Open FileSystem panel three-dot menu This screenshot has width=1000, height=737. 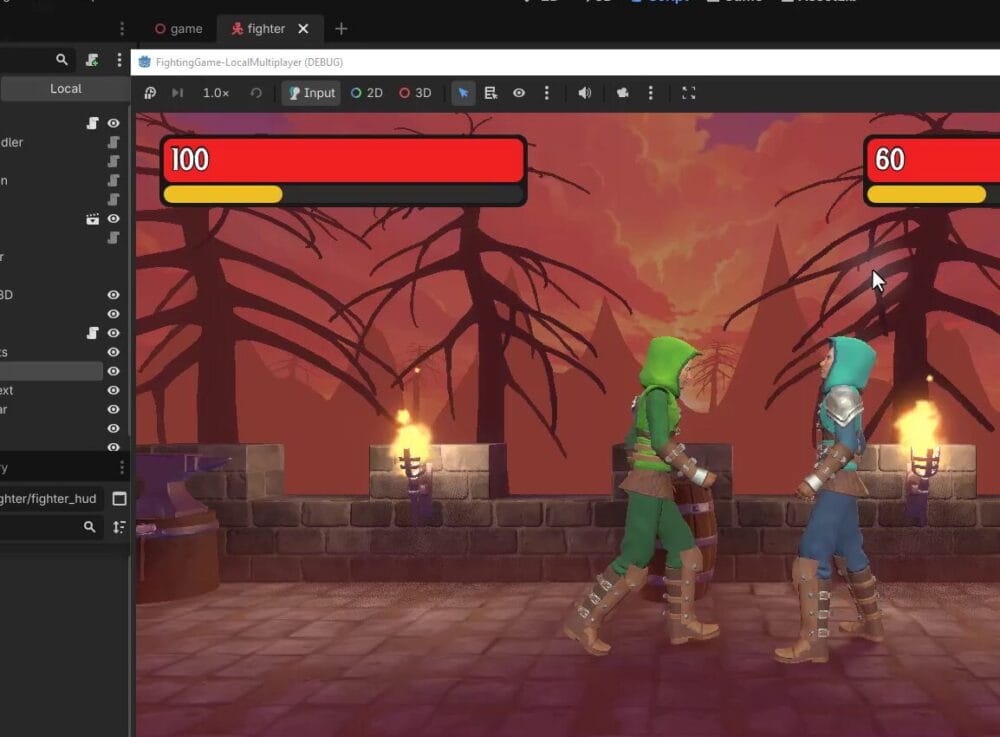point(122,468)
